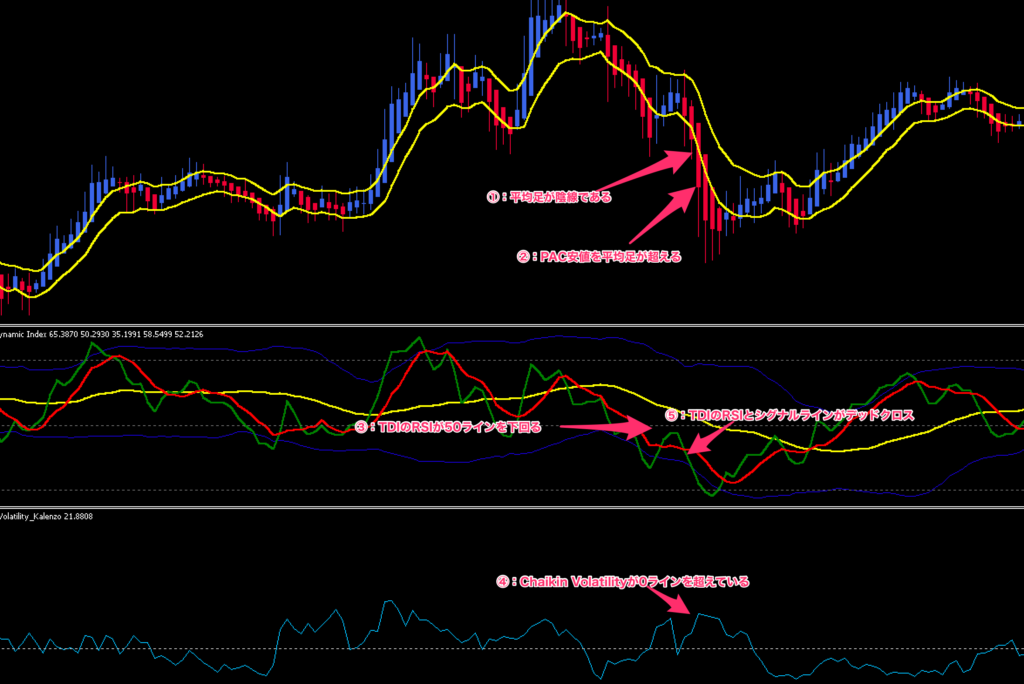Click the deepest trough of green TDI line
The image size is (1024, 684).
tap(711, 493)
